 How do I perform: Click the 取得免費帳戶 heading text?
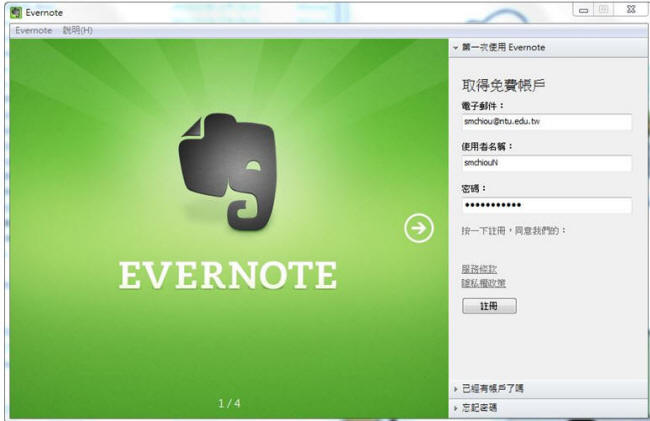[503, 85]
